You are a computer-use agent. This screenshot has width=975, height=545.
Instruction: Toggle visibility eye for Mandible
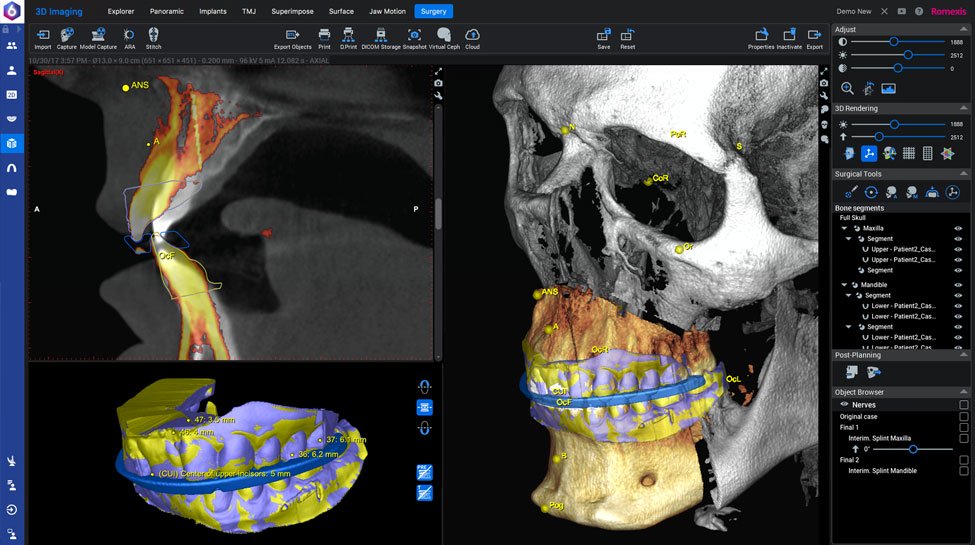[958, 285]
